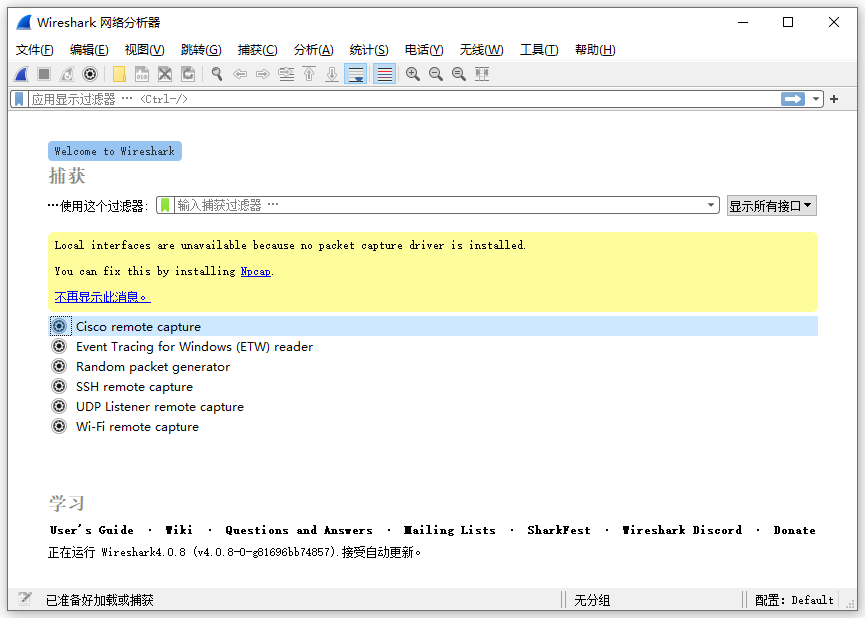Open ETW reader settings gear icon
Viewport: 865px width, 618px height.
[x=60, y=346]
